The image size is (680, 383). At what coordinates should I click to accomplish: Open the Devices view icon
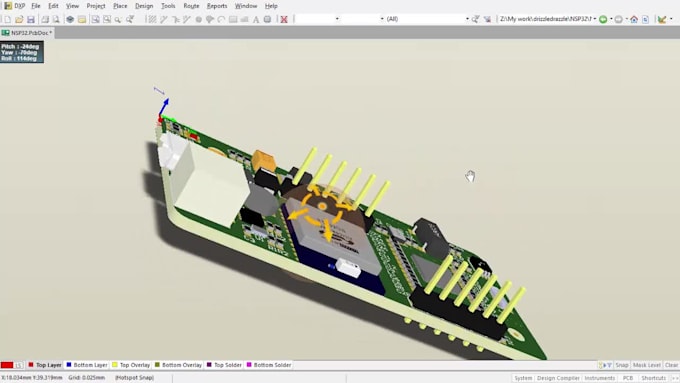pyautogui.click(x=70, y=19)
